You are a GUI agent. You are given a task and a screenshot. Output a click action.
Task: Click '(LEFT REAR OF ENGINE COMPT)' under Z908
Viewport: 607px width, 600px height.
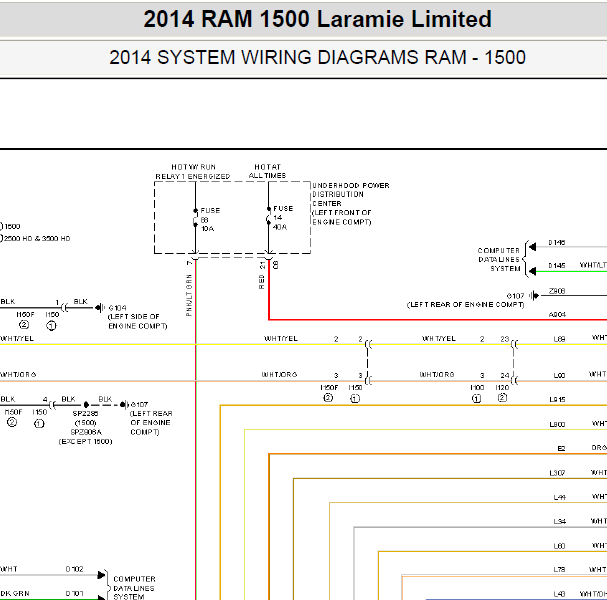pyautogui.click(x=465, y=305)
